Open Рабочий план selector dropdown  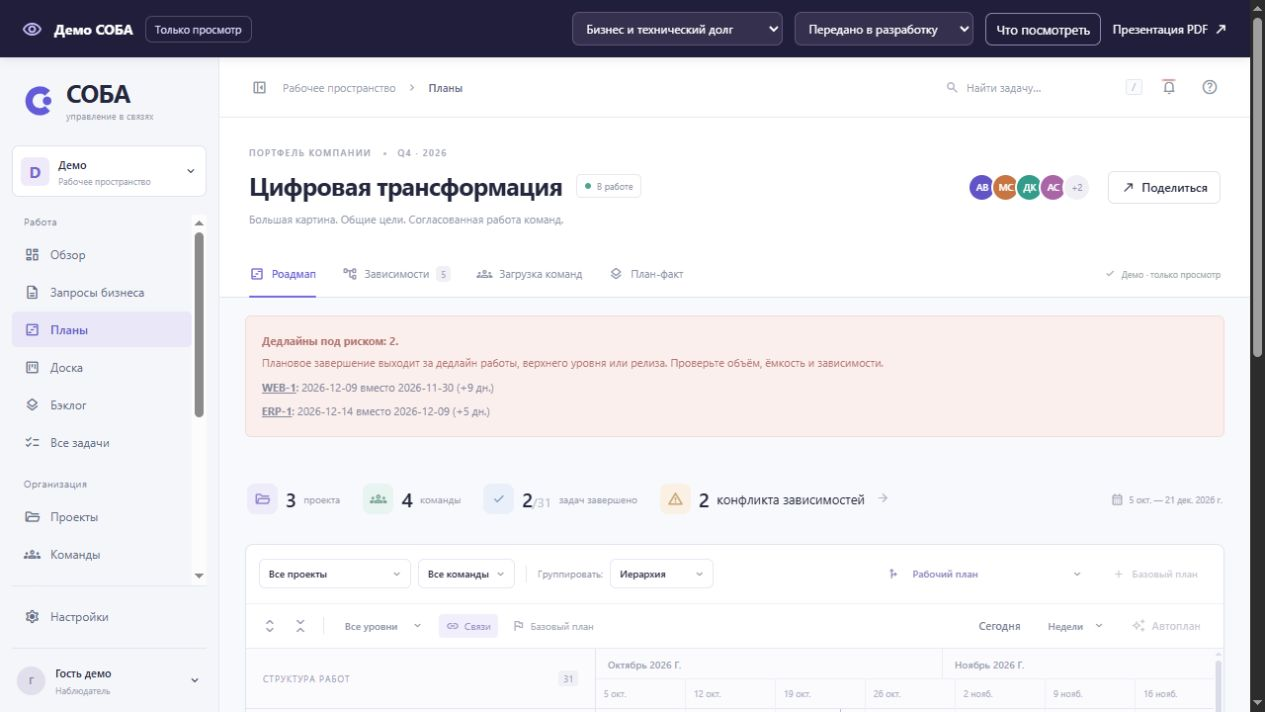(985, 574)
